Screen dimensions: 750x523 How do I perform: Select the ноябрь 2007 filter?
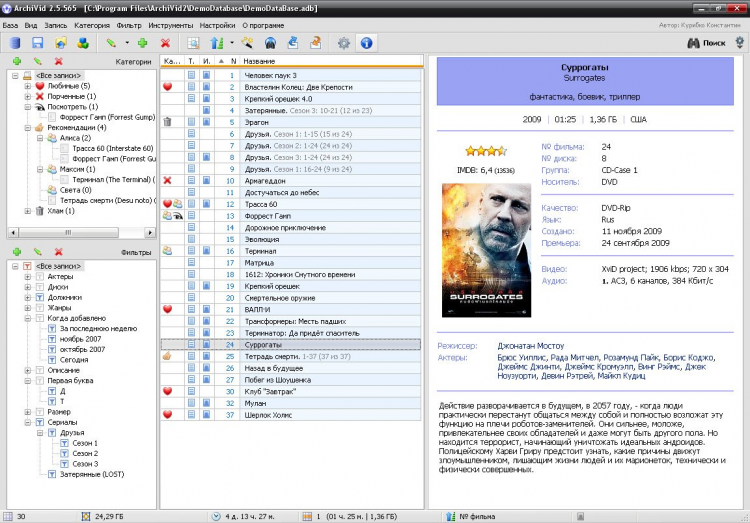coord(81,338)
